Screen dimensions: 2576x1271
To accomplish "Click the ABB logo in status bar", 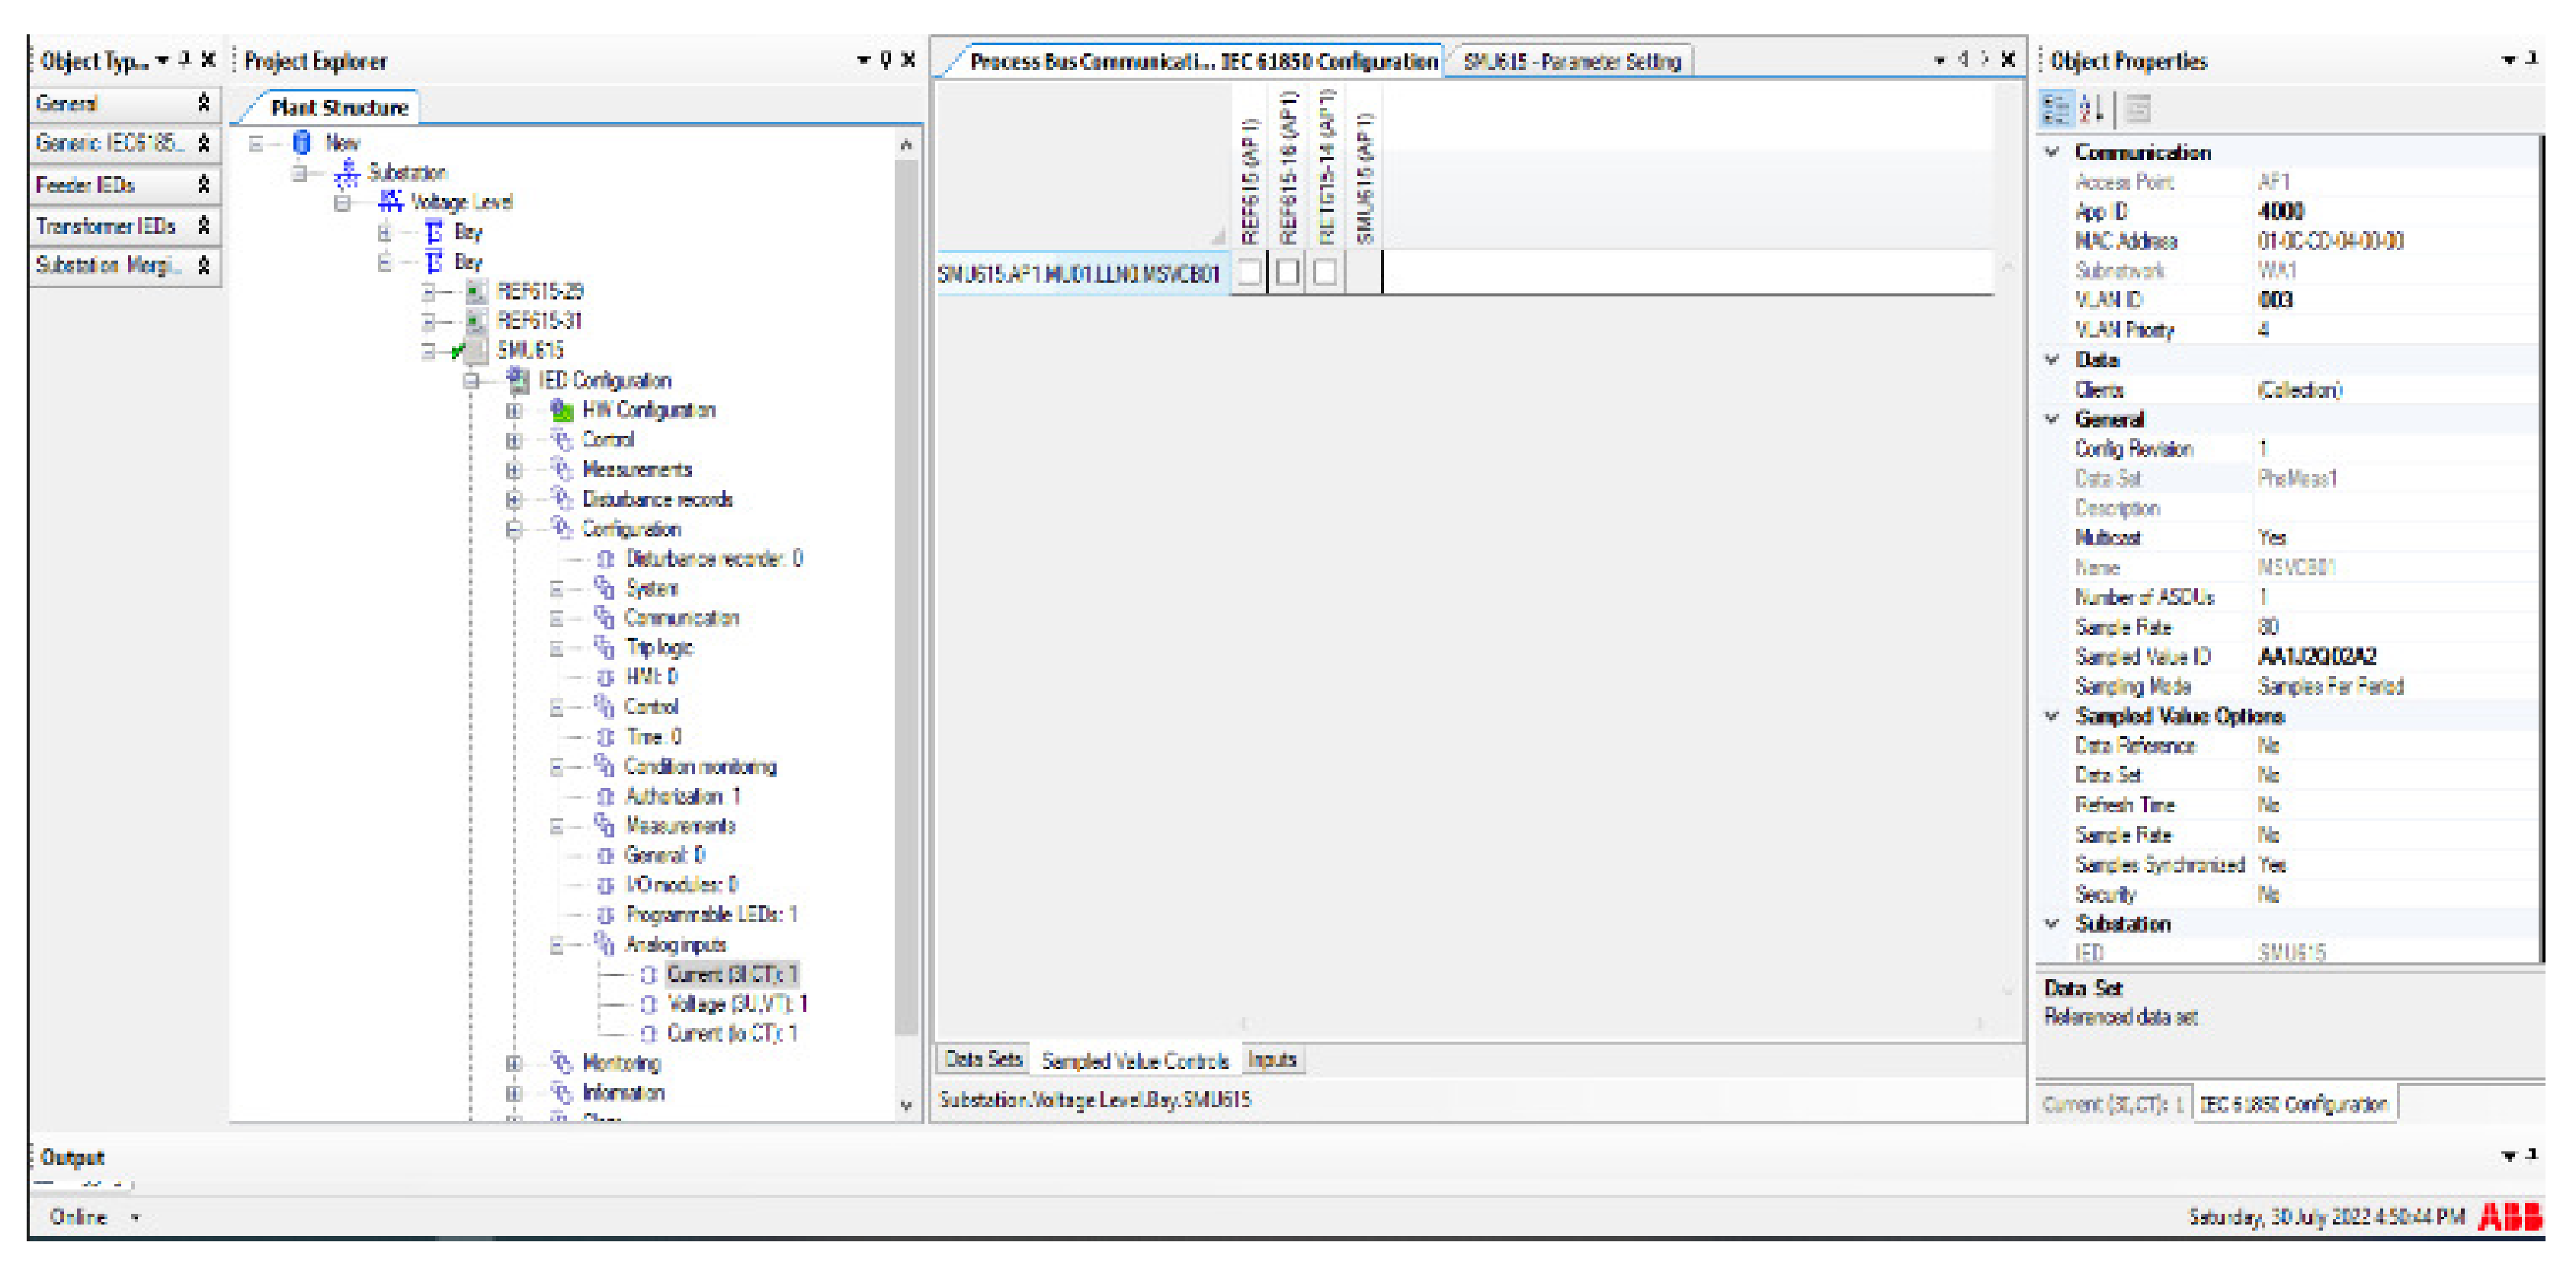I will 2510,1217.
